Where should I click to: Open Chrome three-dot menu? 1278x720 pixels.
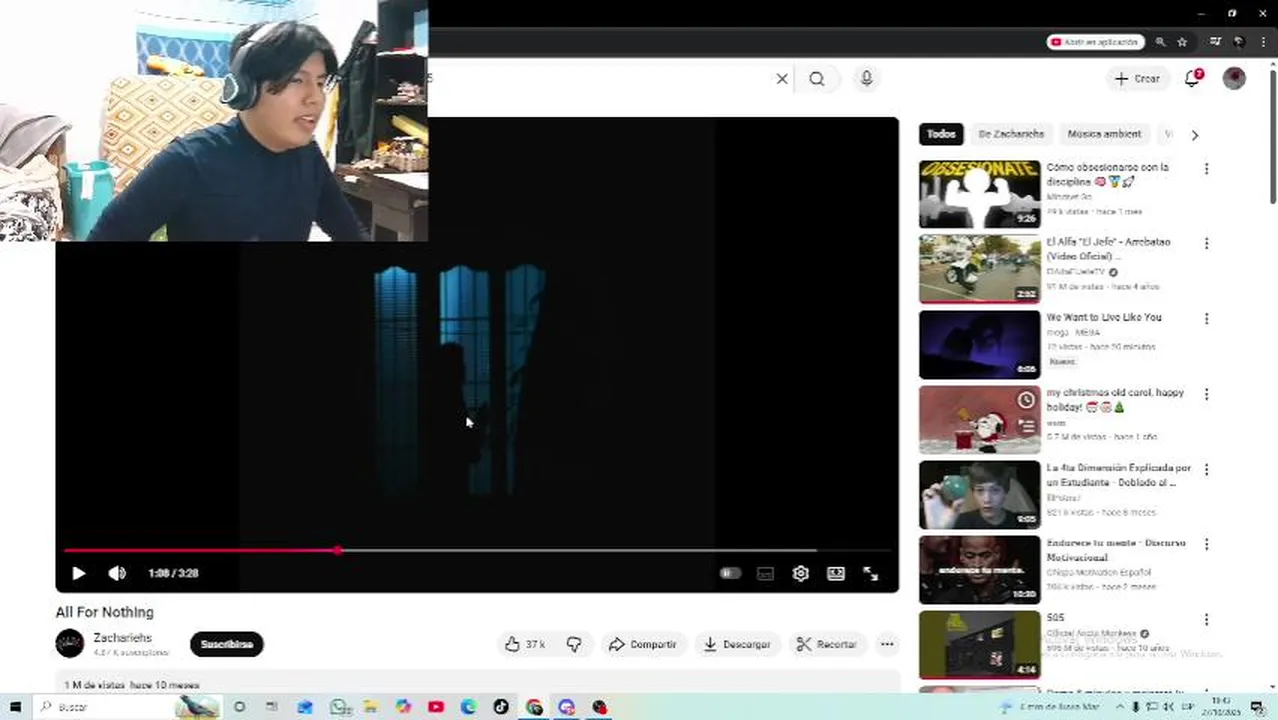[1264, 42]
